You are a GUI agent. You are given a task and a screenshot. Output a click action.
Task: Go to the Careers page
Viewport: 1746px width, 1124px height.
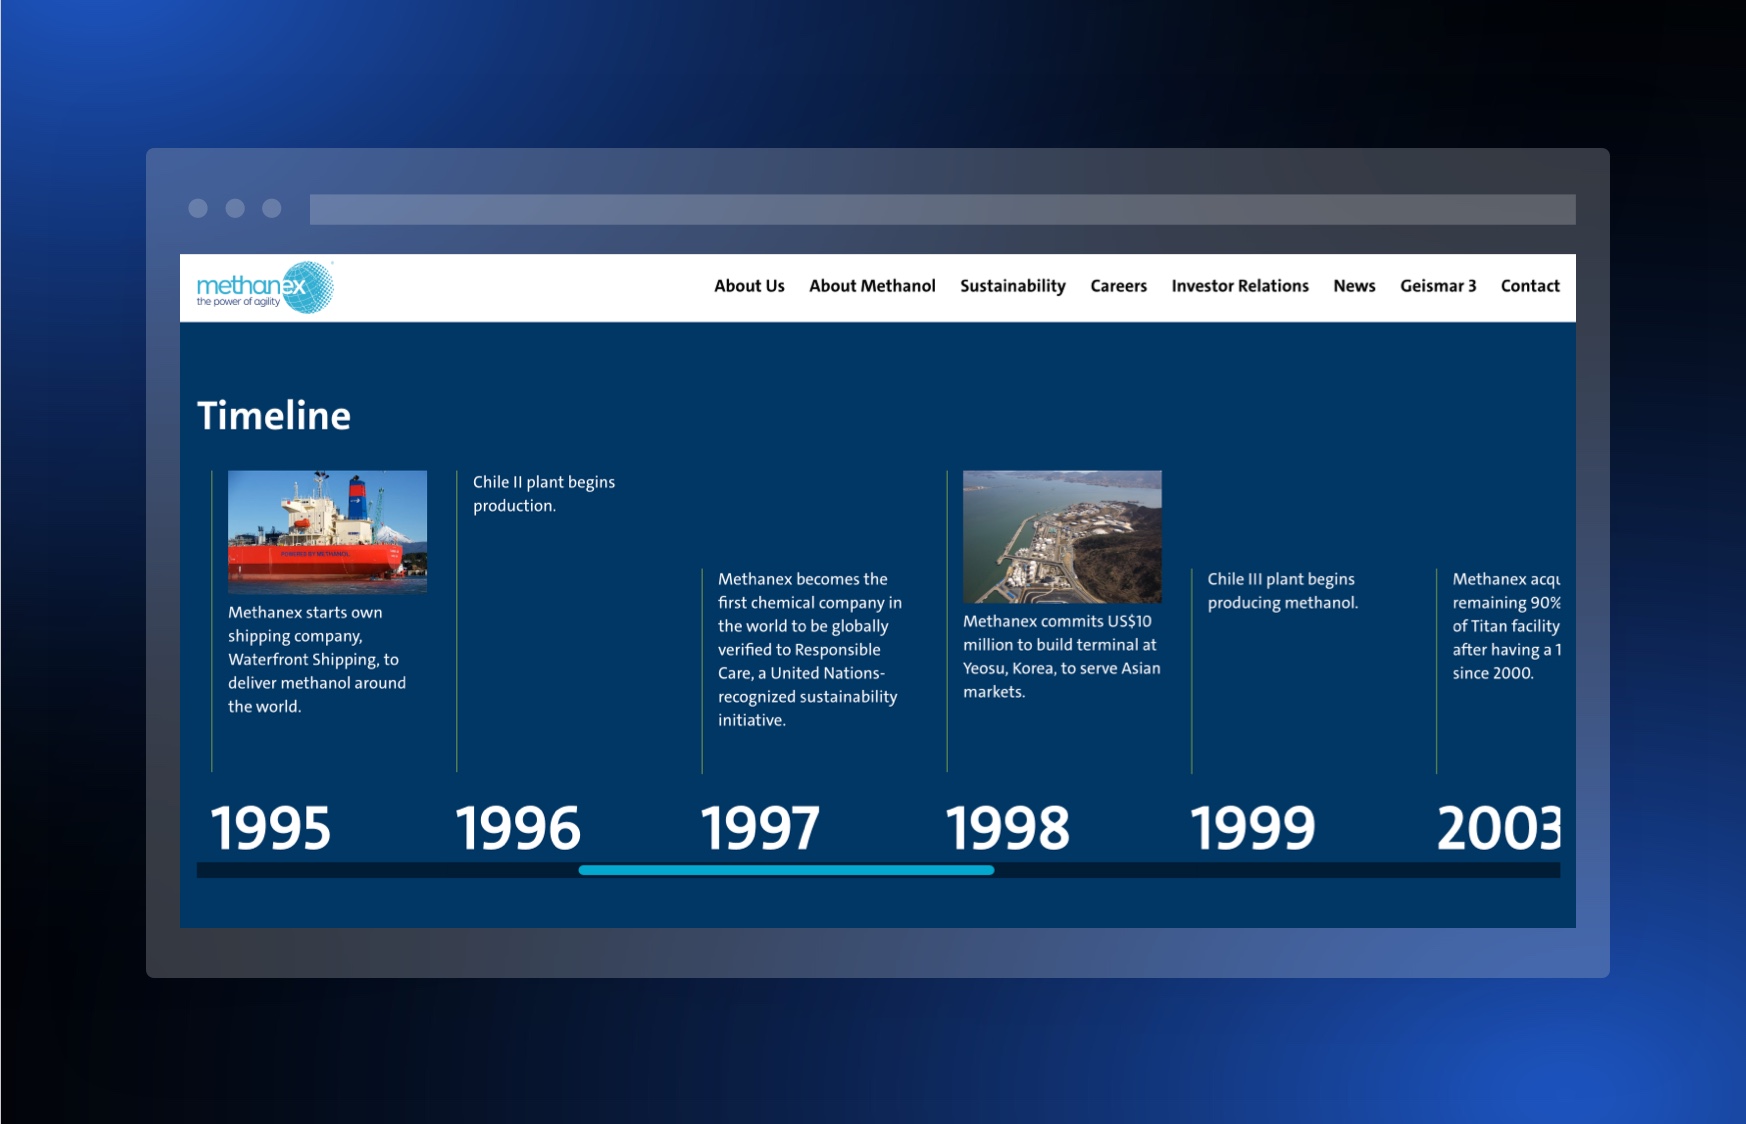pos(1118,286)
